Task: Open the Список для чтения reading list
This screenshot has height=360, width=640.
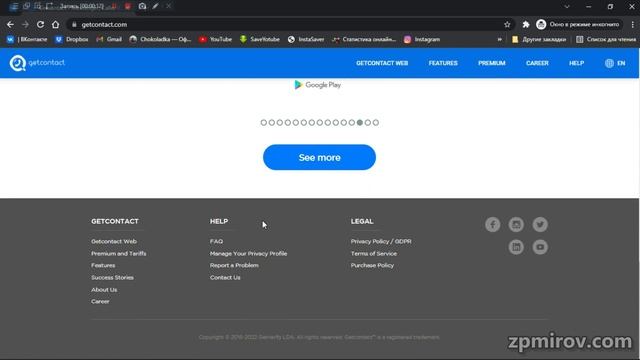Action: click(x=606, y=39)
